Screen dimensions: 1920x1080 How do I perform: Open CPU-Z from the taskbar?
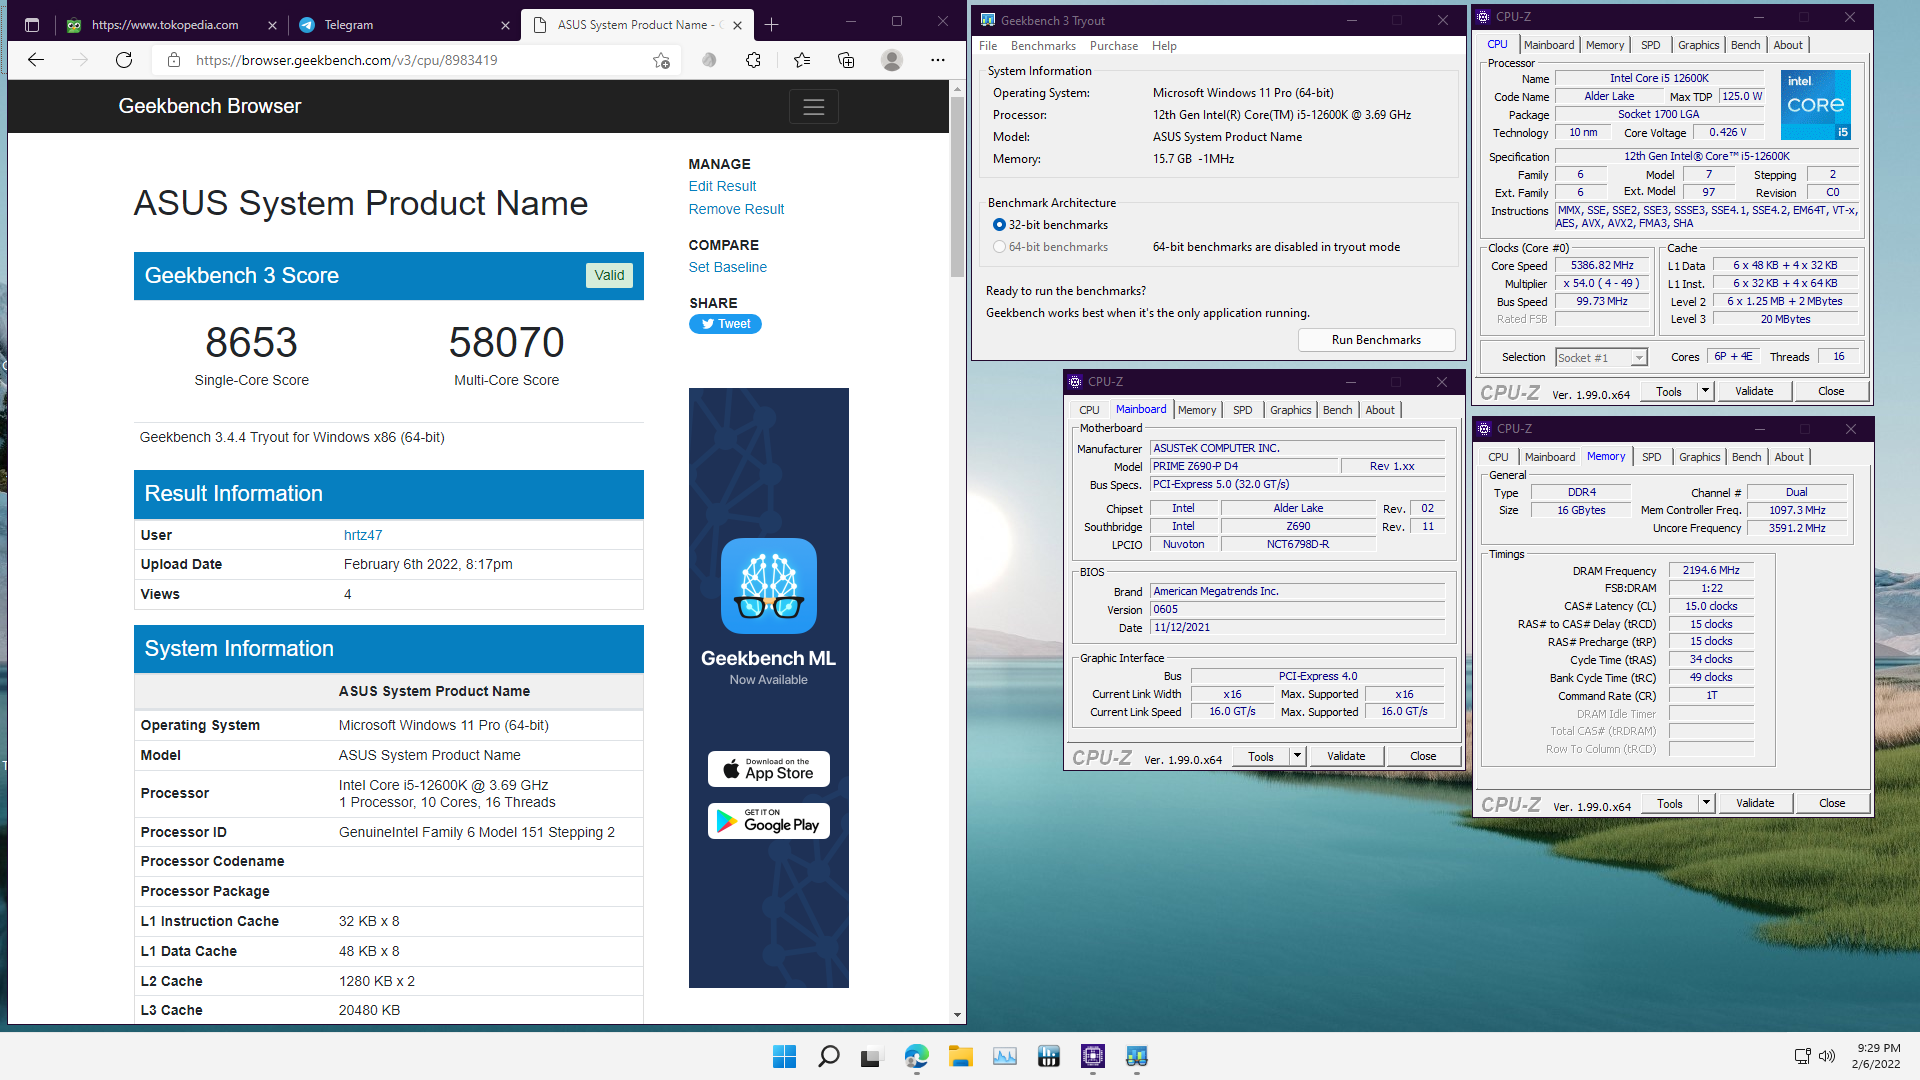[1092, 1056]
